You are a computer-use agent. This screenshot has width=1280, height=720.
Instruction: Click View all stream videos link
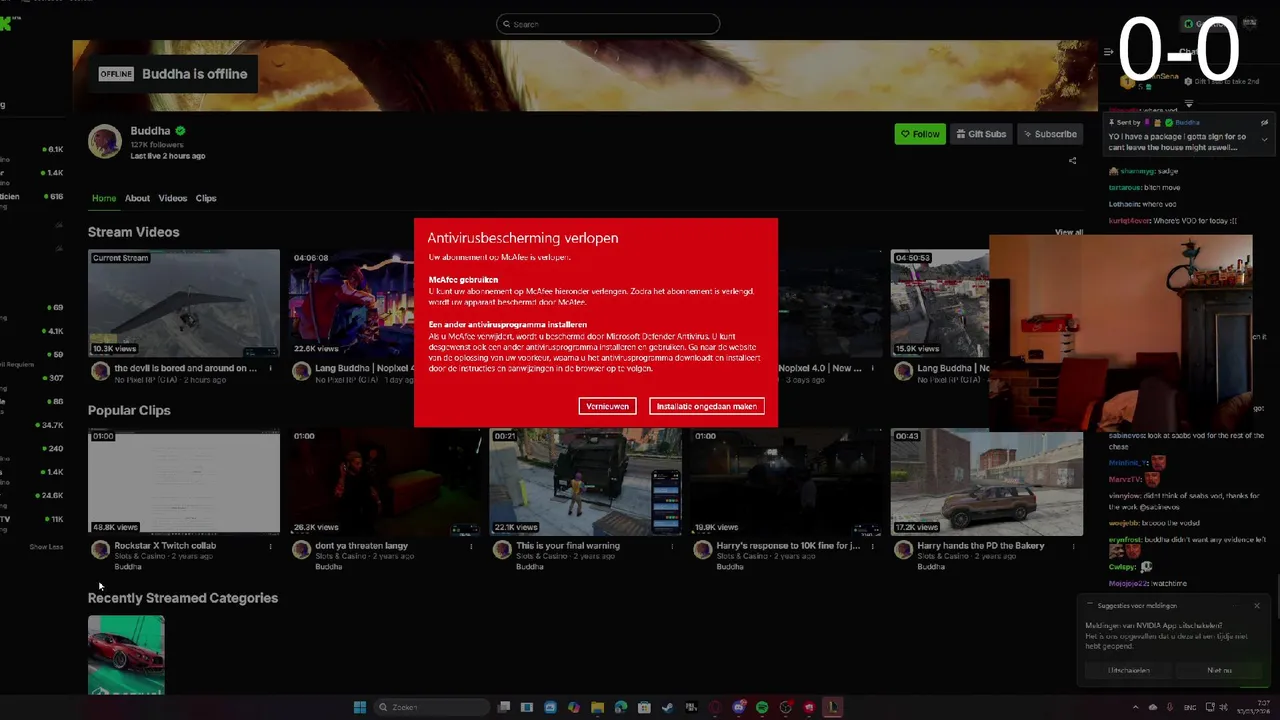1068,232
